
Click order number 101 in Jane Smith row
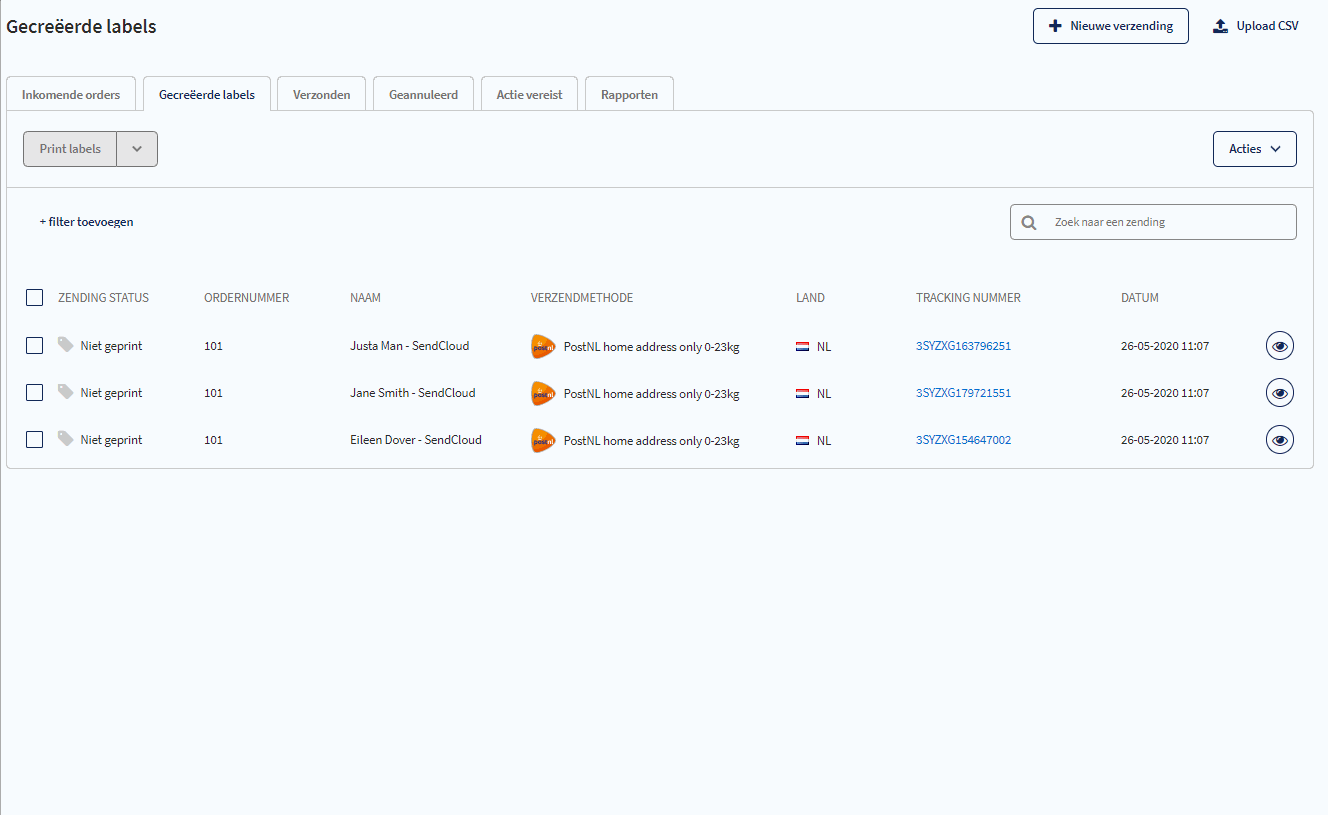[x=213, y=393]
